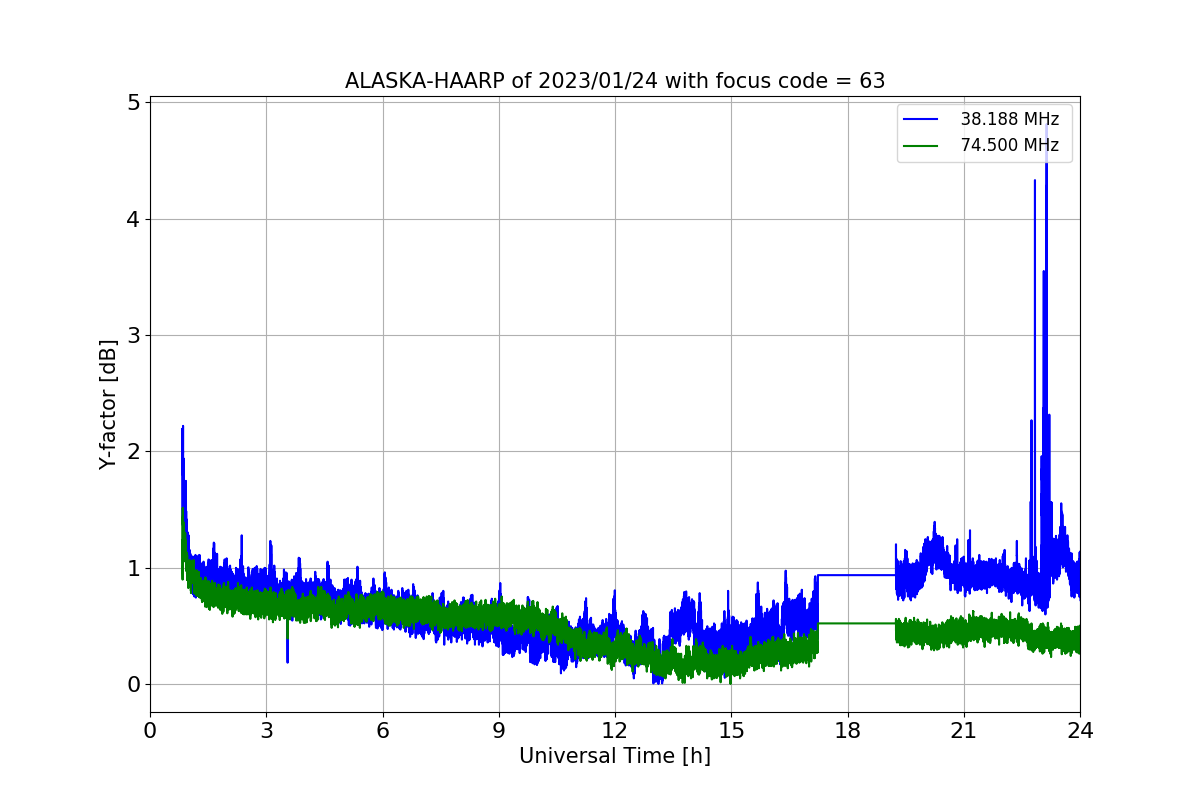The height and width of the screenshot is (800, 1200).
Task: Click the green line sample in legend
Action: pos(921,145)
